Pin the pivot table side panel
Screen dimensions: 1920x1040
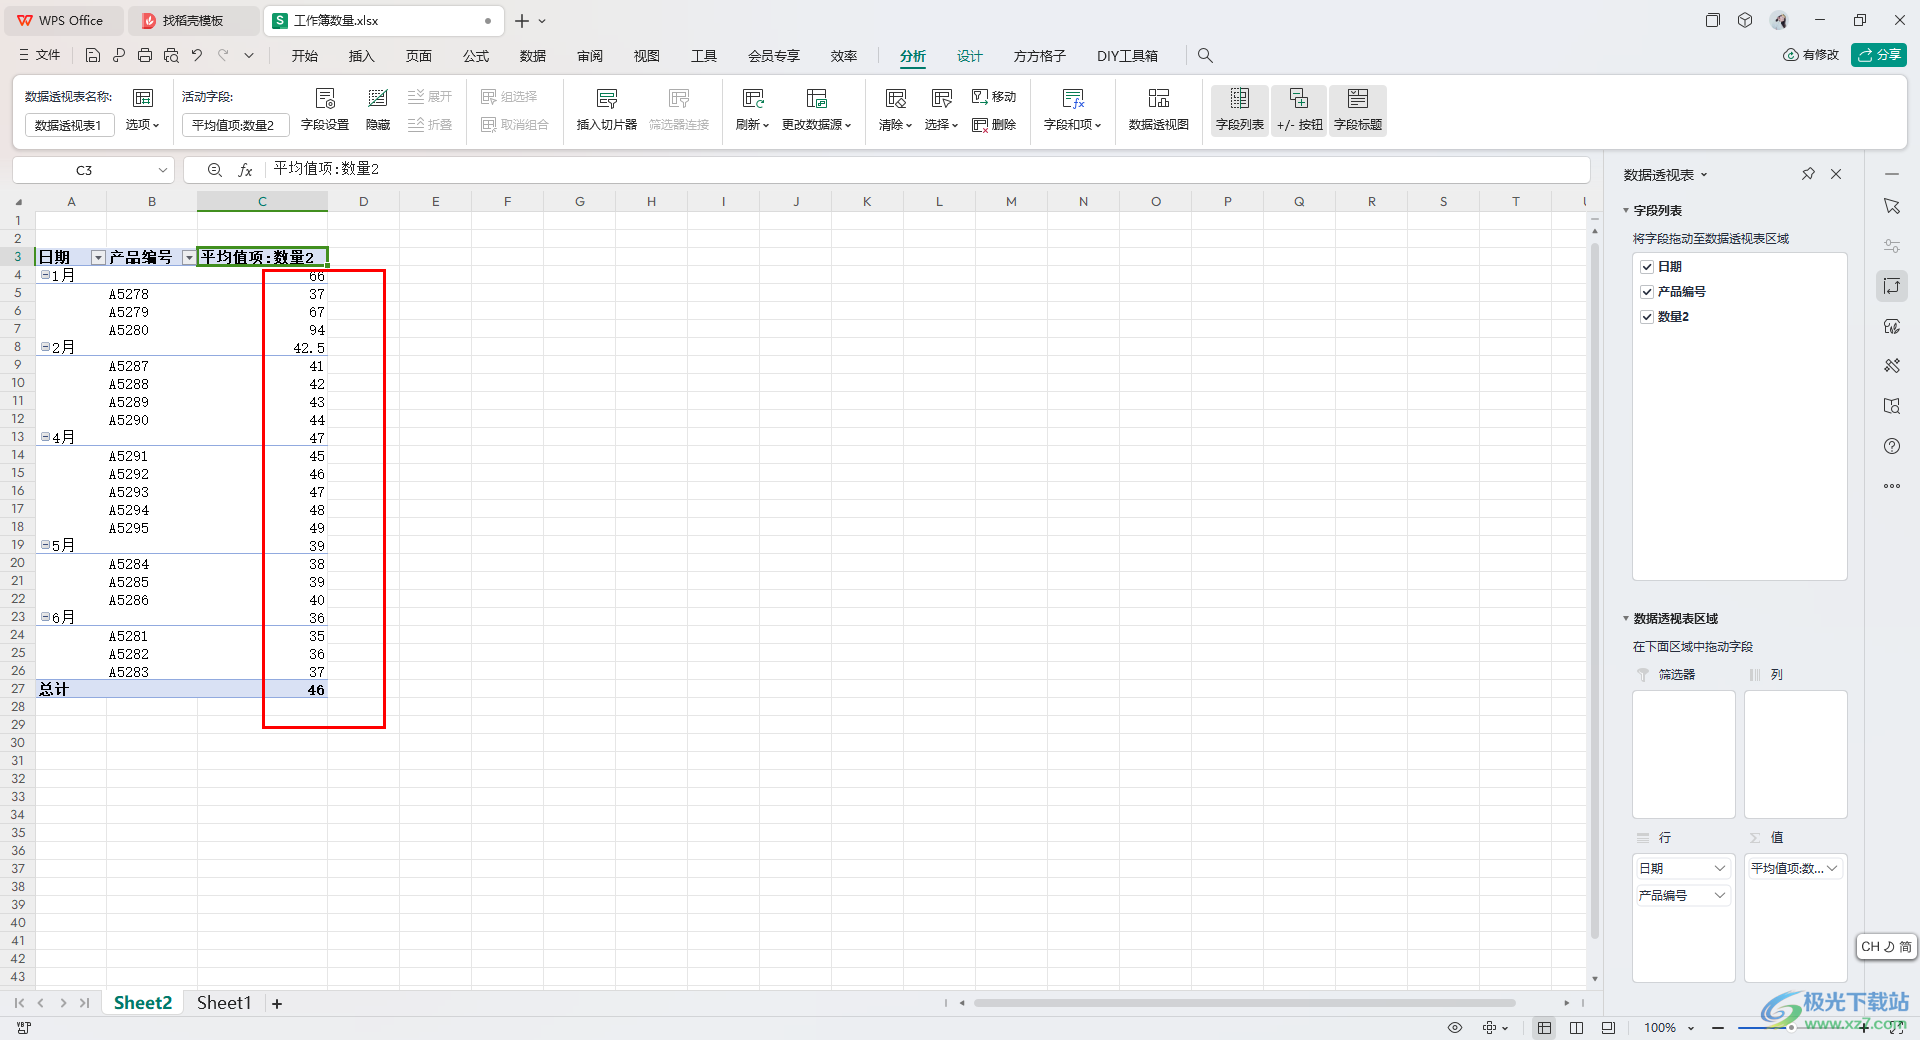[x=1808, y=174]
